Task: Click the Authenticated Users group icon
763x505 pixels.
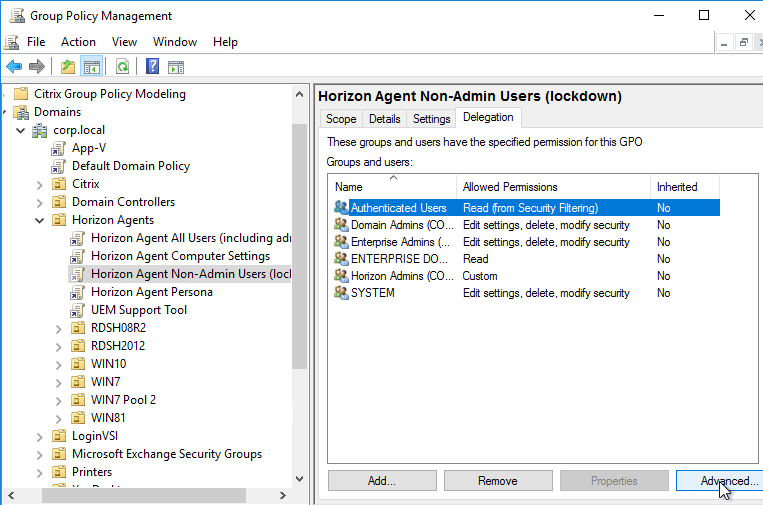Action: (x=341, y=207)
